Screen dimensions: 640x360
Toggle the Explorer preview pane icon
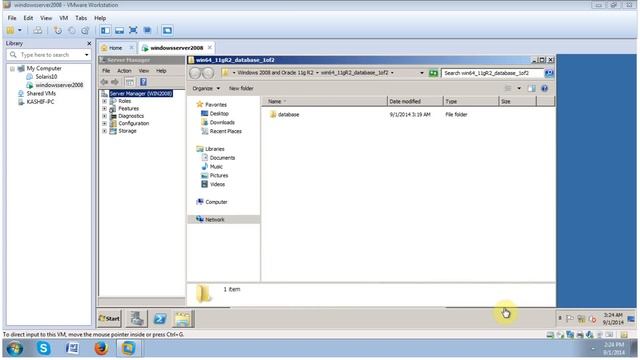pos(531,88)
